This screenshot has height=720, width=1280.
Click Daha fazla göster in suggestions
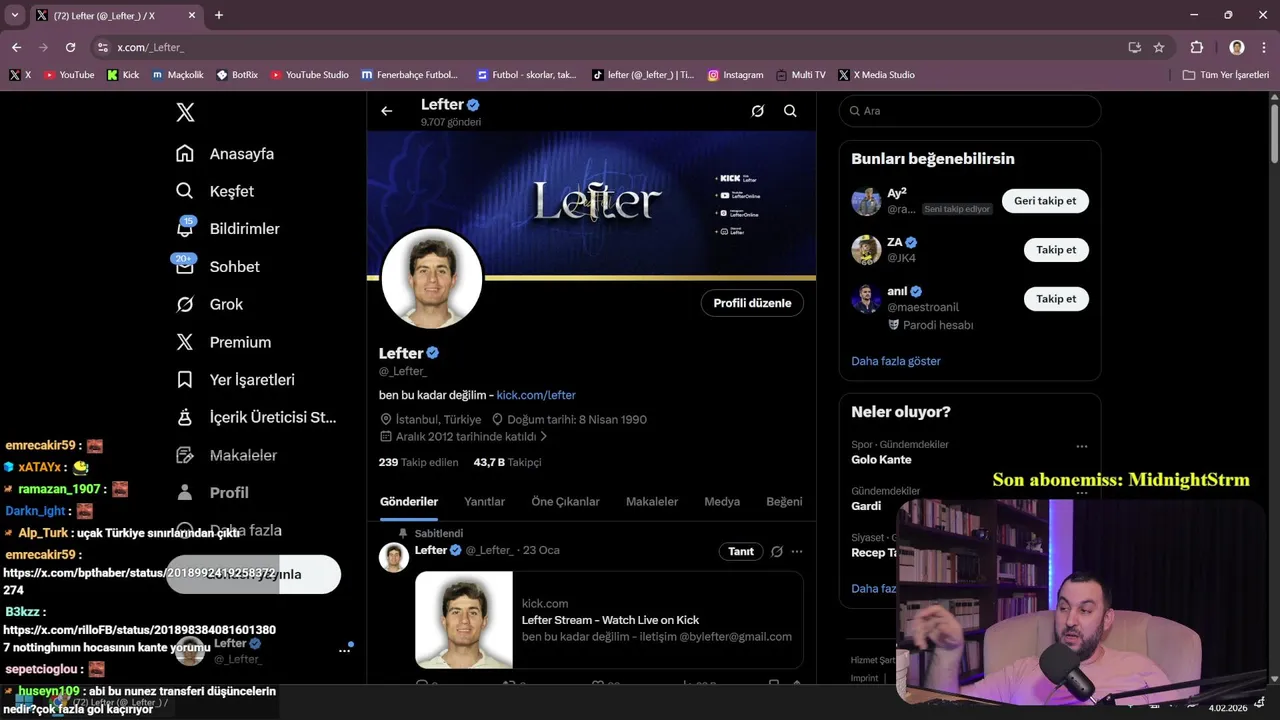click(x=896, y=361)
